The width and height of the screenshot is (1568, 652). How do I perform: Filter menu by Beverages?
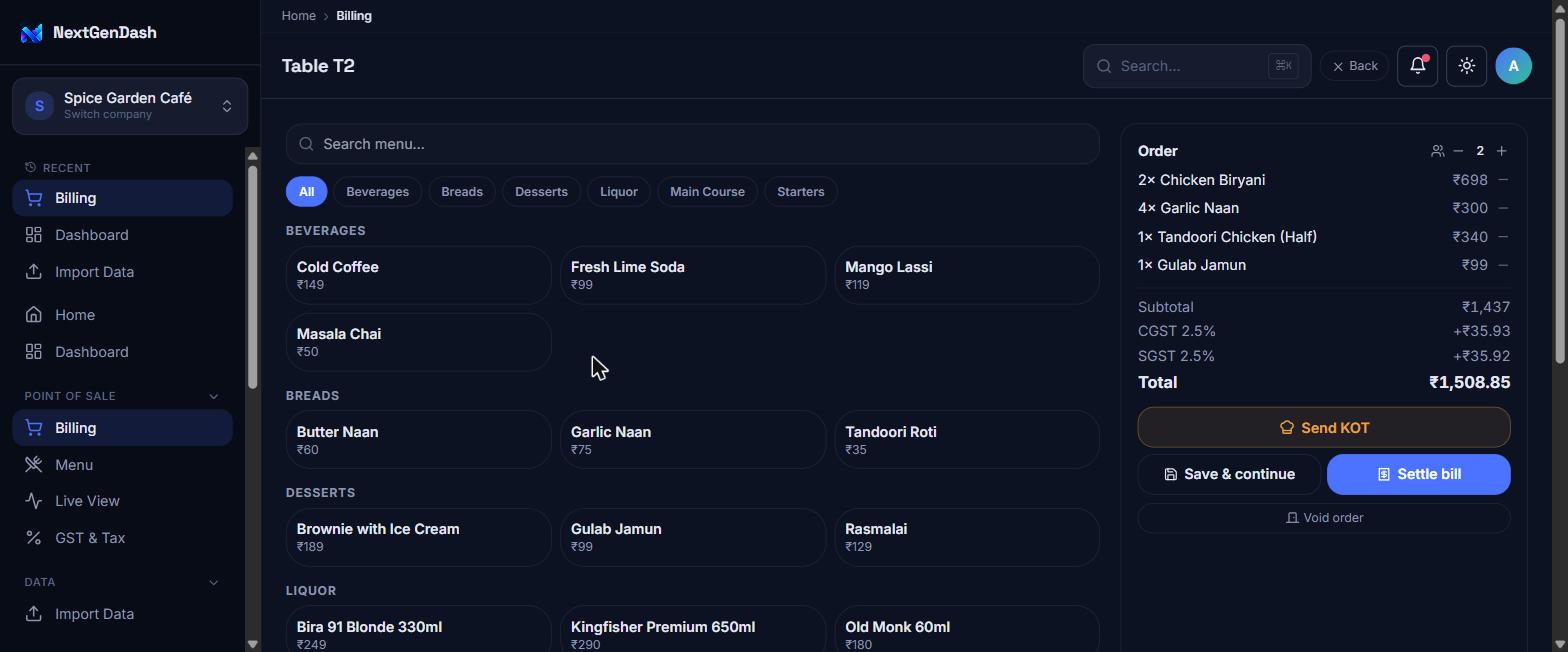(x=377, y=192)
